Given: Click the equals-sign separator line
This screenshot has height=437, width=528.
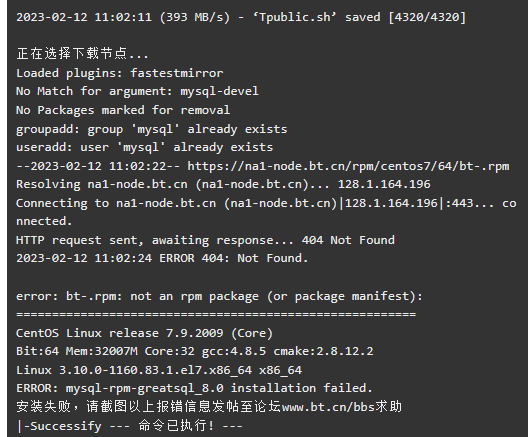Looking at the screenshot, I should coord(216,314).
